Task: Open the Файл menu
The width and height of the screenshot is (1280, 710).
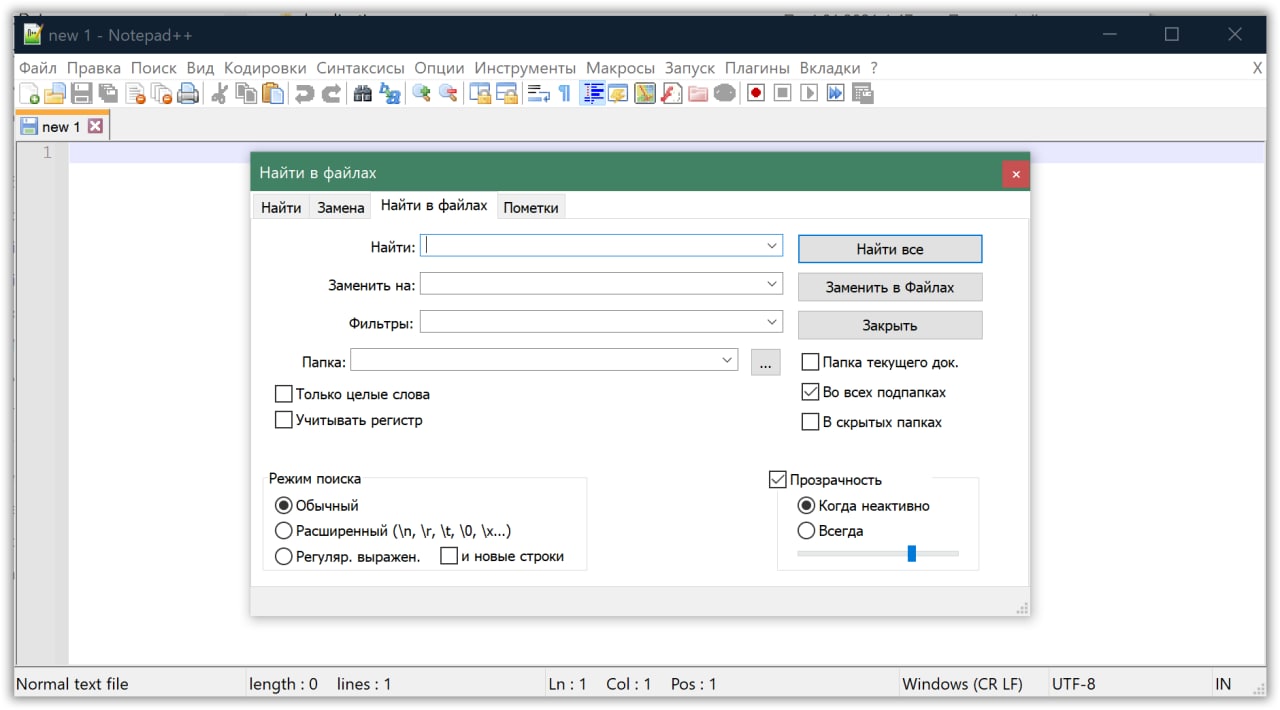Action: point(38,68)
